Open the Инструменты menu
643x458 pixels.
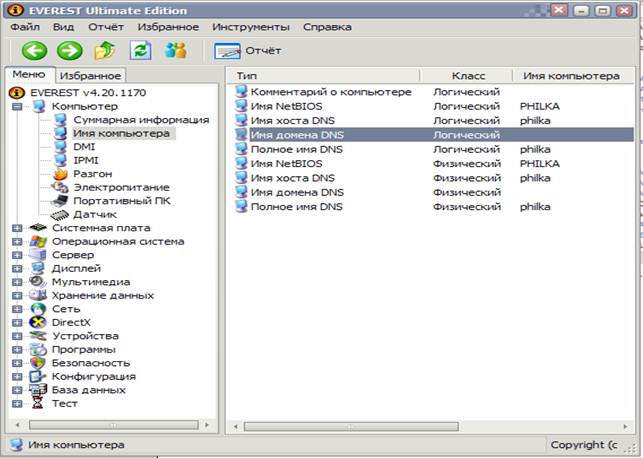coord(251,27)
